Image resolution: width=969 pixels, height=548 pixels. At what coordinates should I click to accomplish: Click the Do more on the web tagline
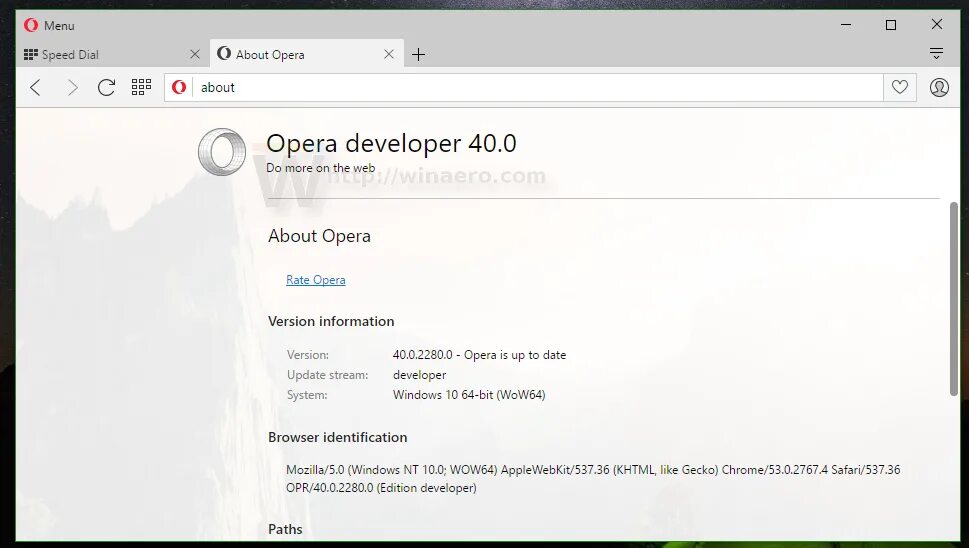coord(321,168)
